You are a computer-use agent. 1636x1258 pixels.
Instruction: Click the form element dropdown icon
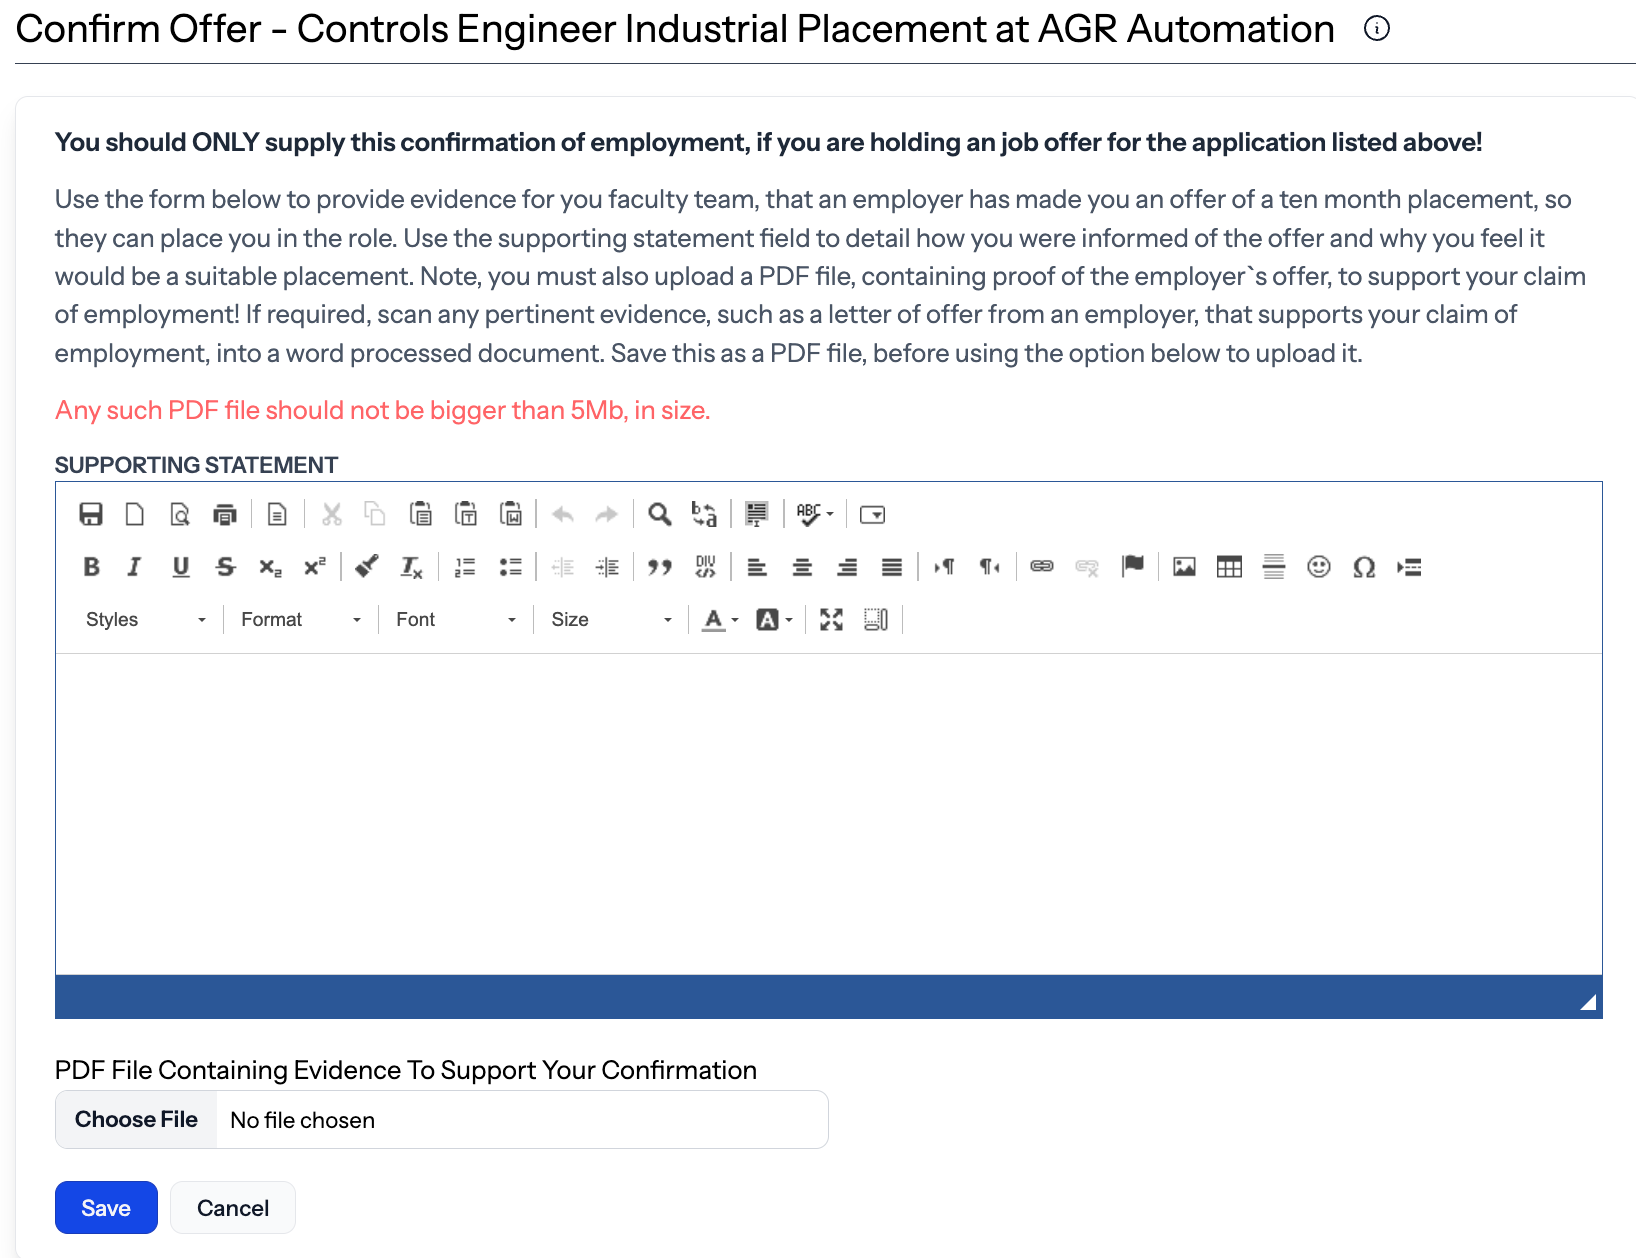point(872,514)
